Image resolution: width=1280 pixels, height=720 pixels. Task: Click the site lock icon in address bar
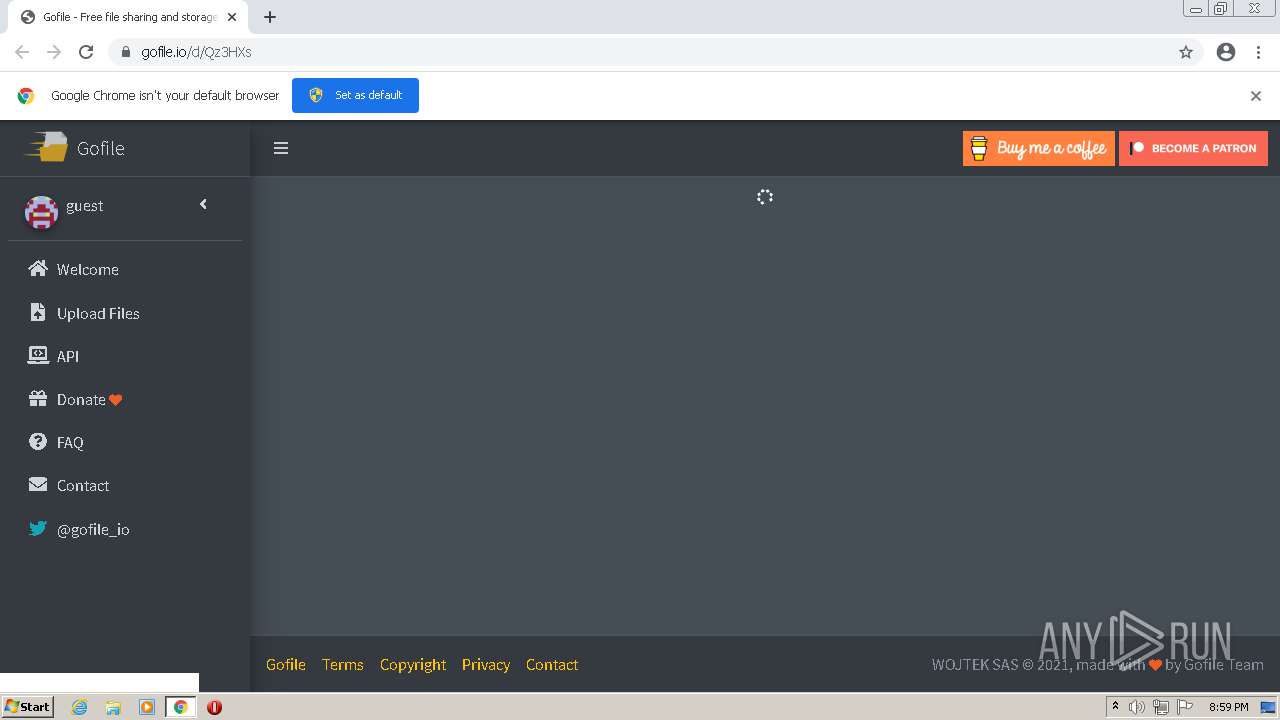coord(126,52)
